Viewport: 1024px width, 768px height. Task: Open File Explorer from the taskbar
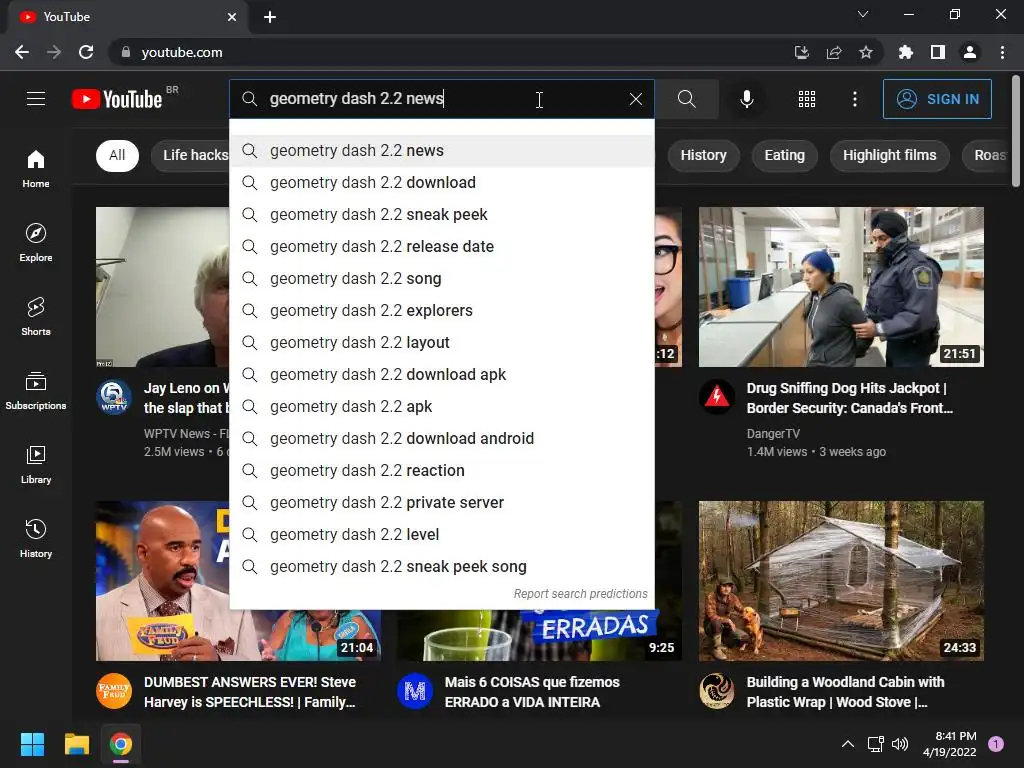pos(76,744)
